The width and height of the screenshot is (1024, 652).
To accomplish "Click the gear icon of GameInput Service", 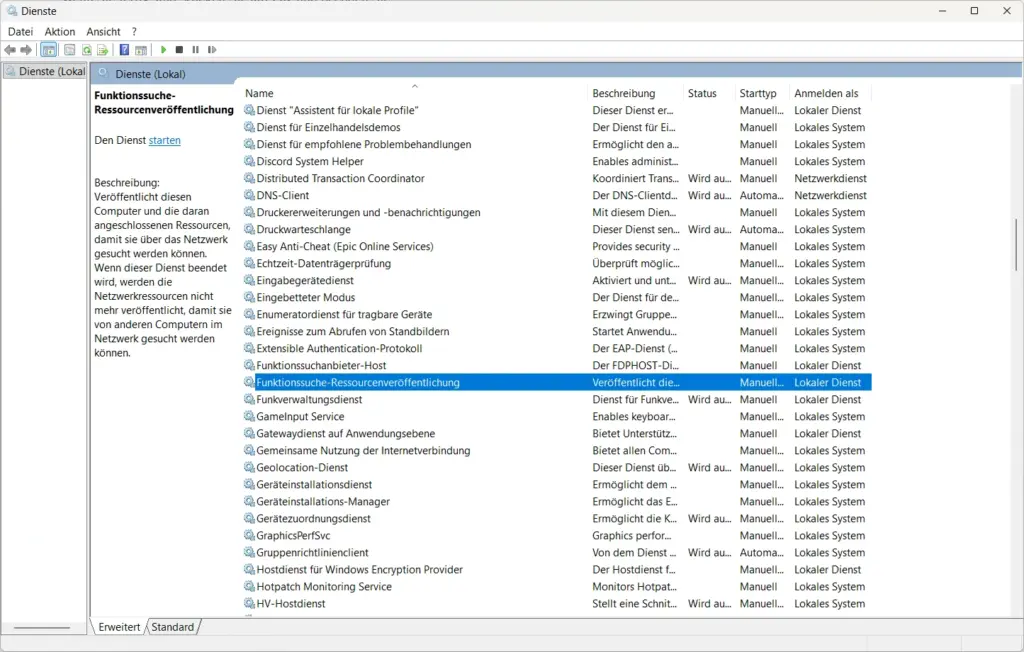I will [x=249, y=416].
